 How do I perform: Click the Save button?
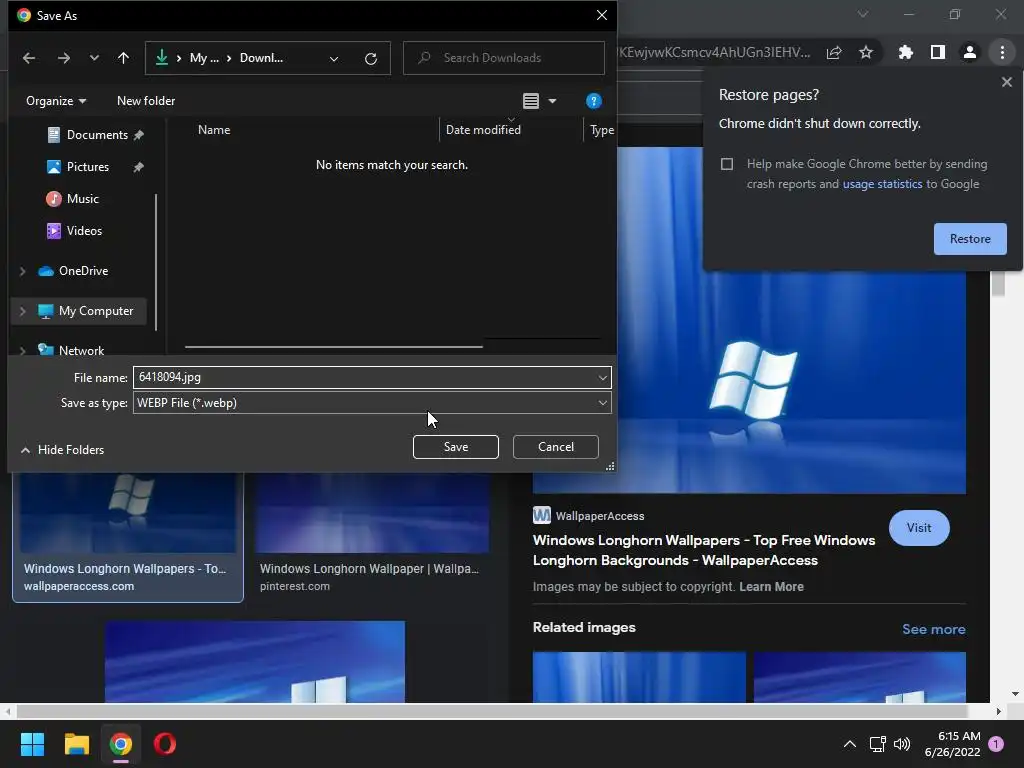(x=456, y=447)
